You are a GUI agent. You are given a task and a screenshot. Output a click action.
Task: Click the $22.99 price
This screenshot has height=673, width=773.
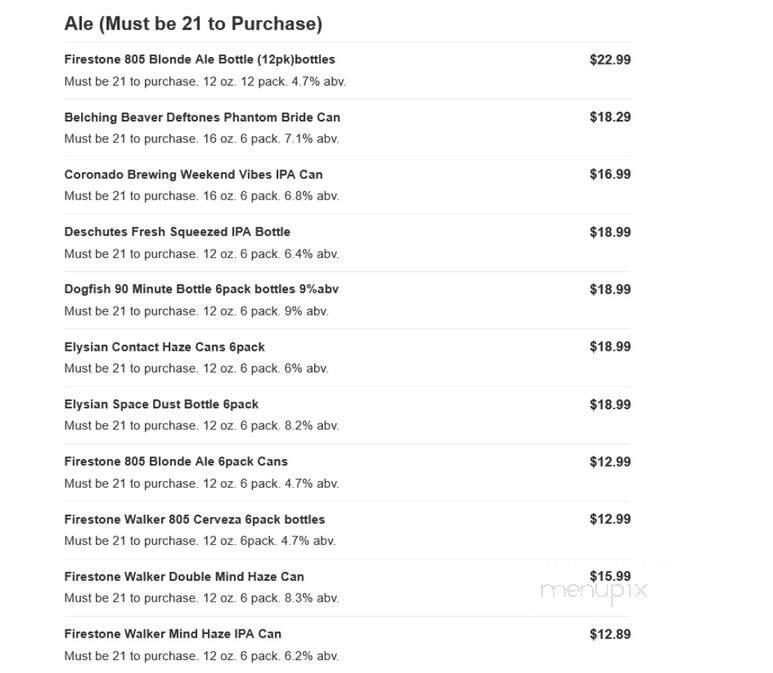point(610,60)
